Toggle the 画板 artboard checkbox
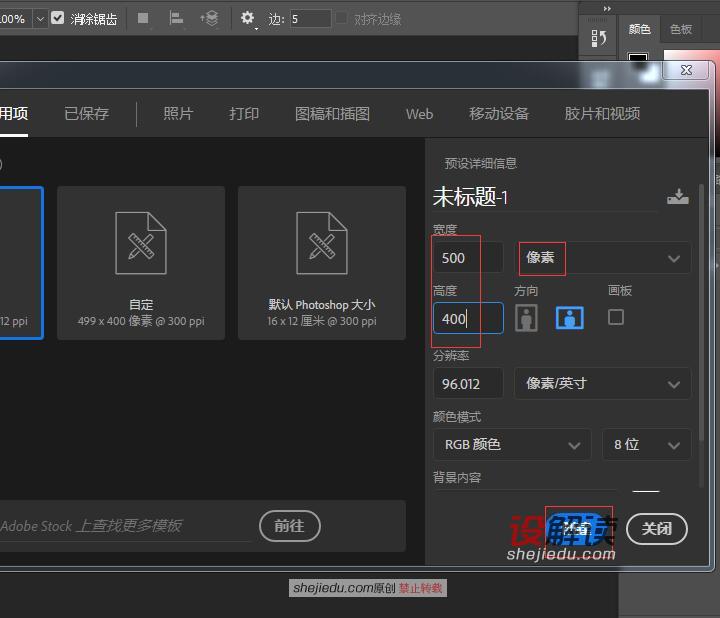 [x=616, y=317]
